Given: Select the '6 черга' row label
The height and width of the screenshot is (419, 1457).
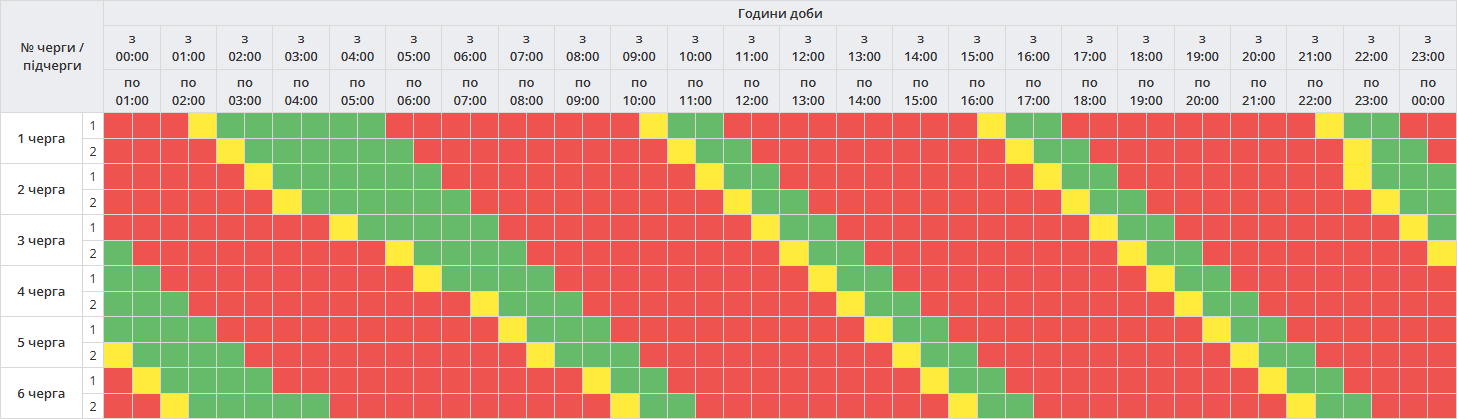Looking at the screenshot, I should tap(42, 393).
